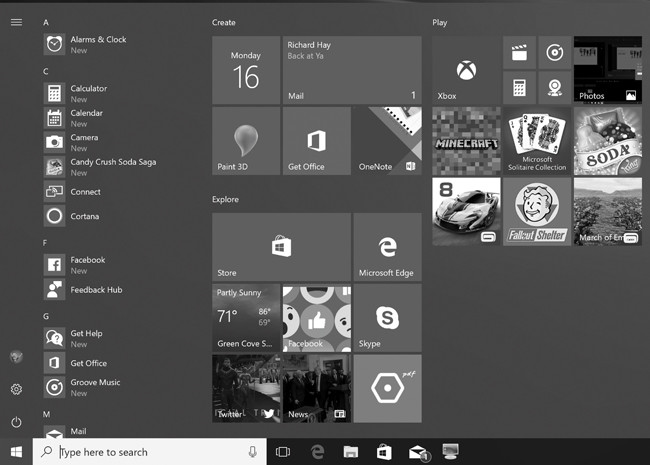This screenshot has height=465, width=650.
Task: Select the Create group heading
Action: pos(224,22)
